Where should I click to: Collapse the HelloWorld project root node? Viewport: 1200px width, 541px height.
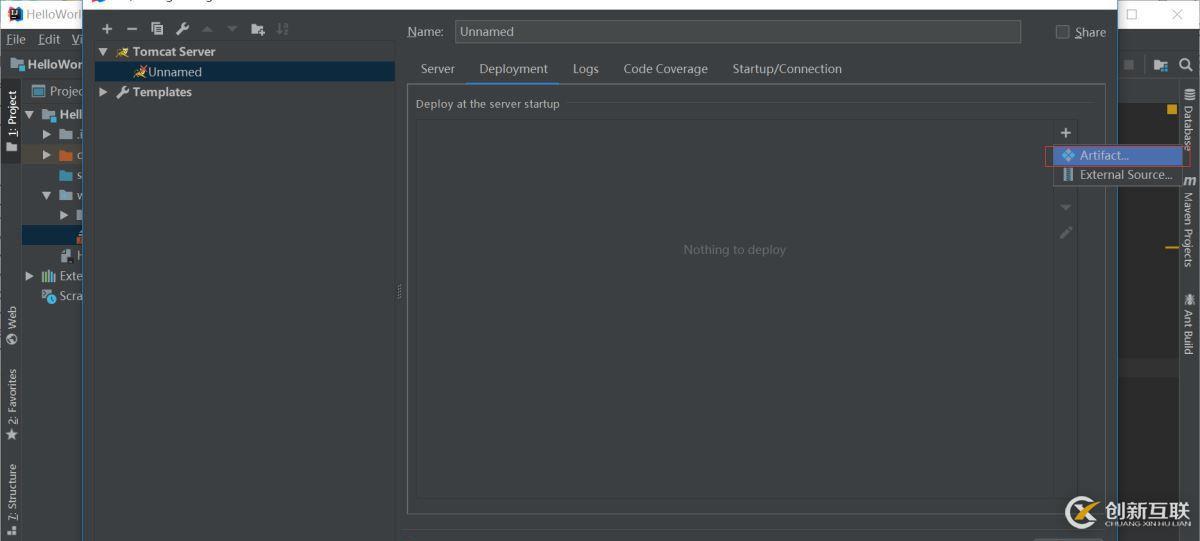coord(29,114)
